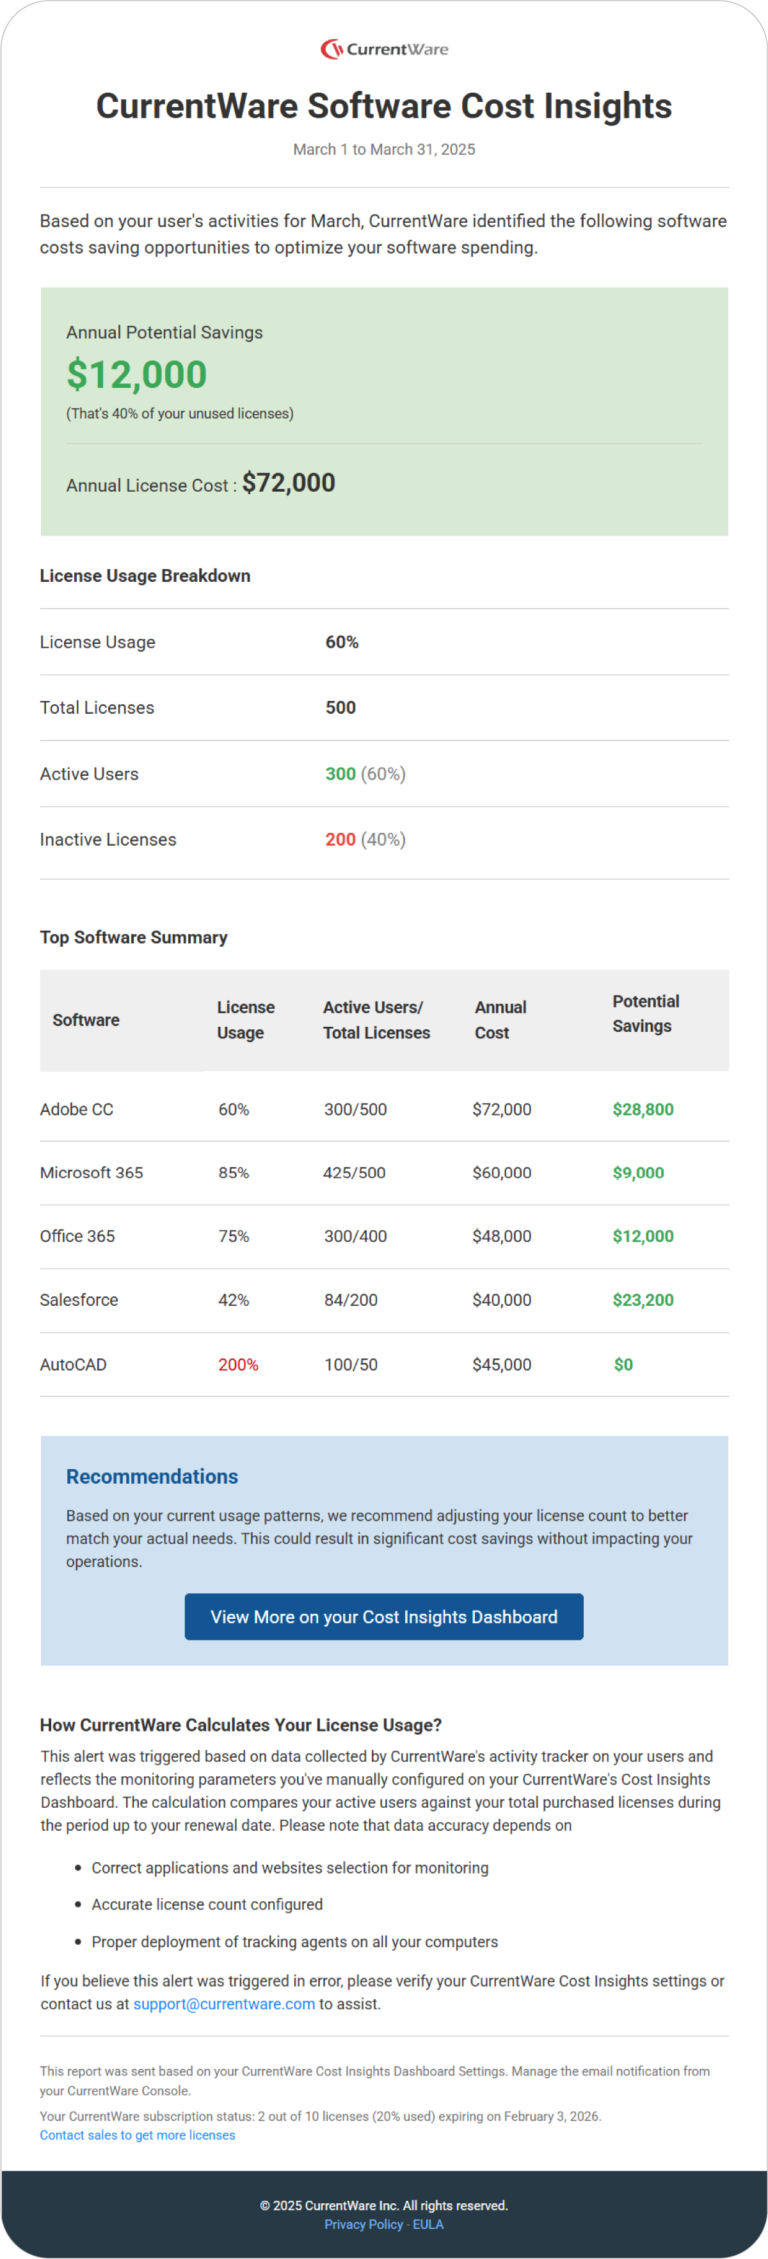This screenshot has width=768, height=2259.
Task: Click the CurrentWare logo icon
Action: coord(331,49)
